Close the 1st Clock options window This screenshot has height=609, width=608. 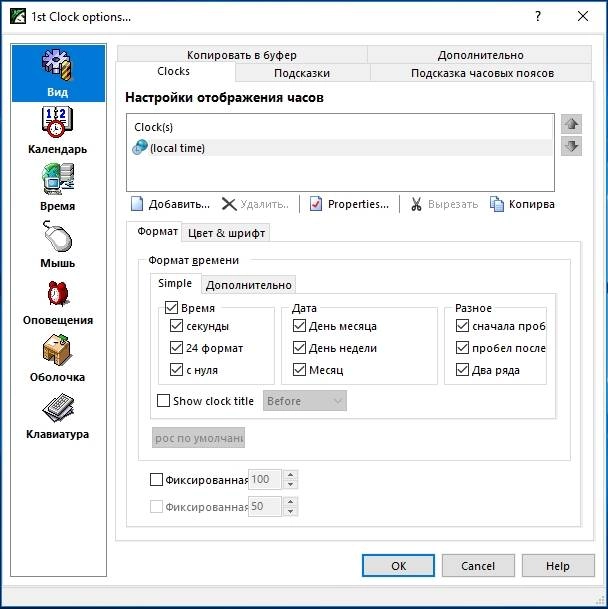pos(583,16)
